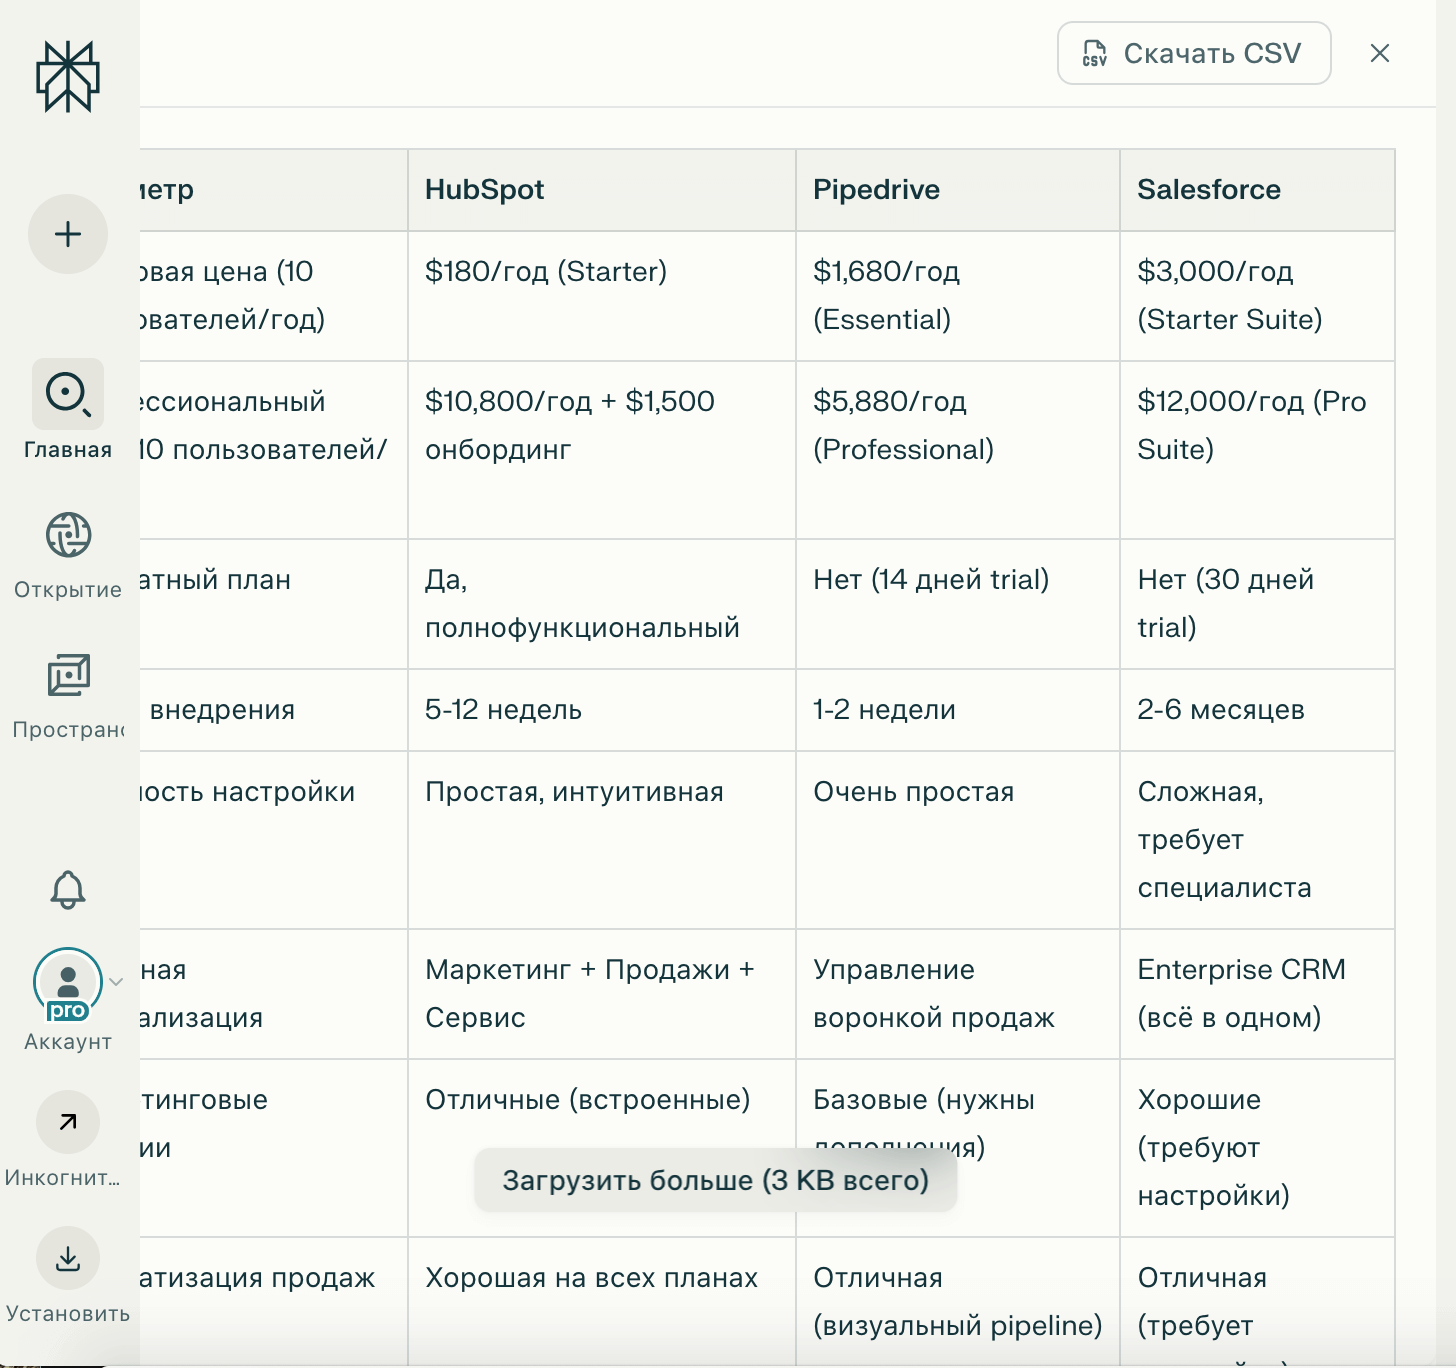Click the Perplexity logo icon
This screenshot has width=1456, height=1368.
68,77
